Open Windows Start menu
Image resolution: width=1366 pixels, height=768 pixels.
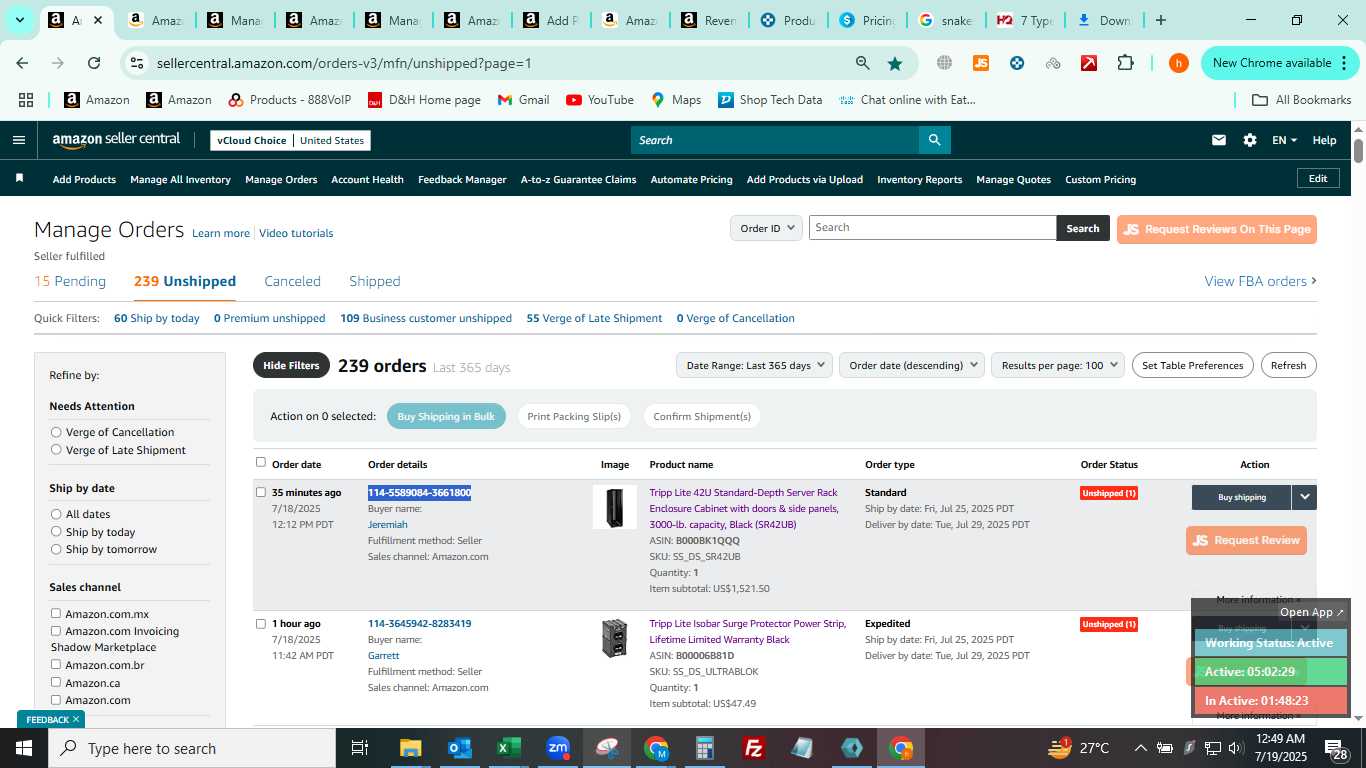(23, 748)
